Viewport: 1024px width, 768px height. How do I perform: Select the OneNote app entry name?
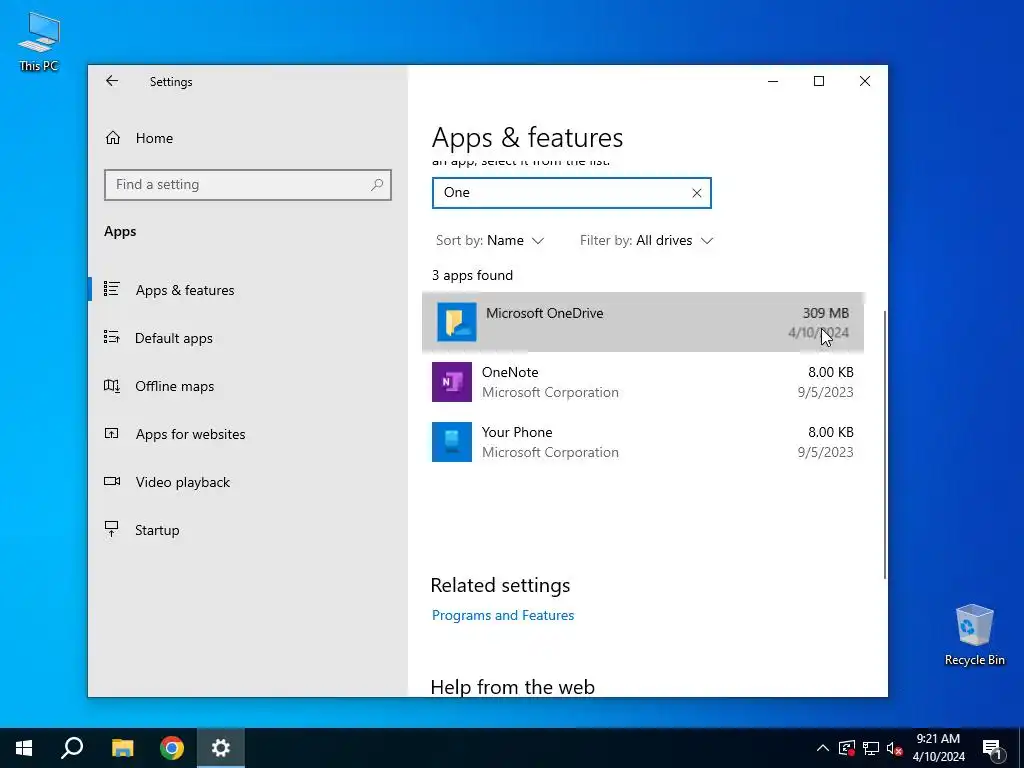510,372
